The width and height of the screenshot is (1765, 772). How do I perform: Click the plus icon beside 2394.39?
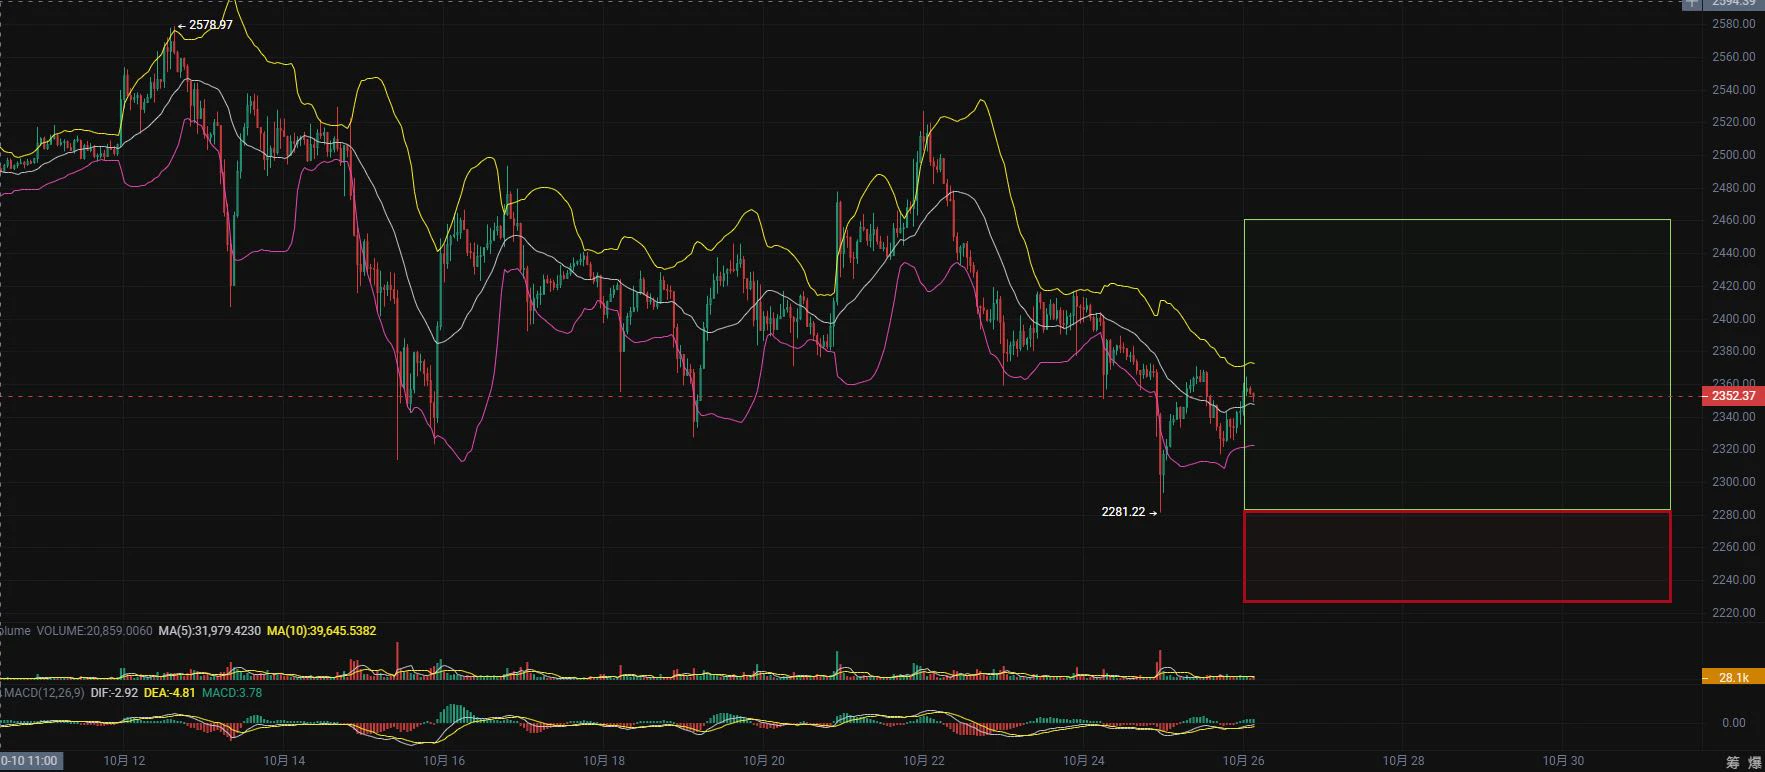click(x=1690, y=3)
